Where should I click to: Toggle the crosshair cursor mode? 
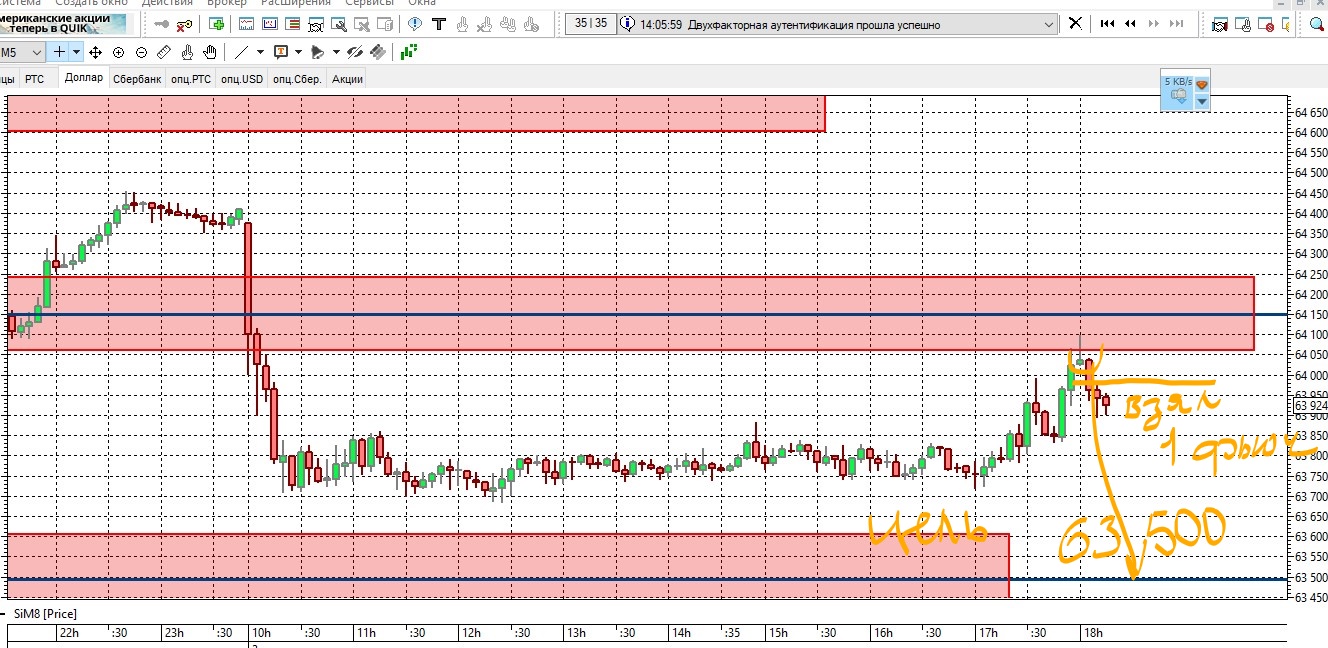coord(59,52)
